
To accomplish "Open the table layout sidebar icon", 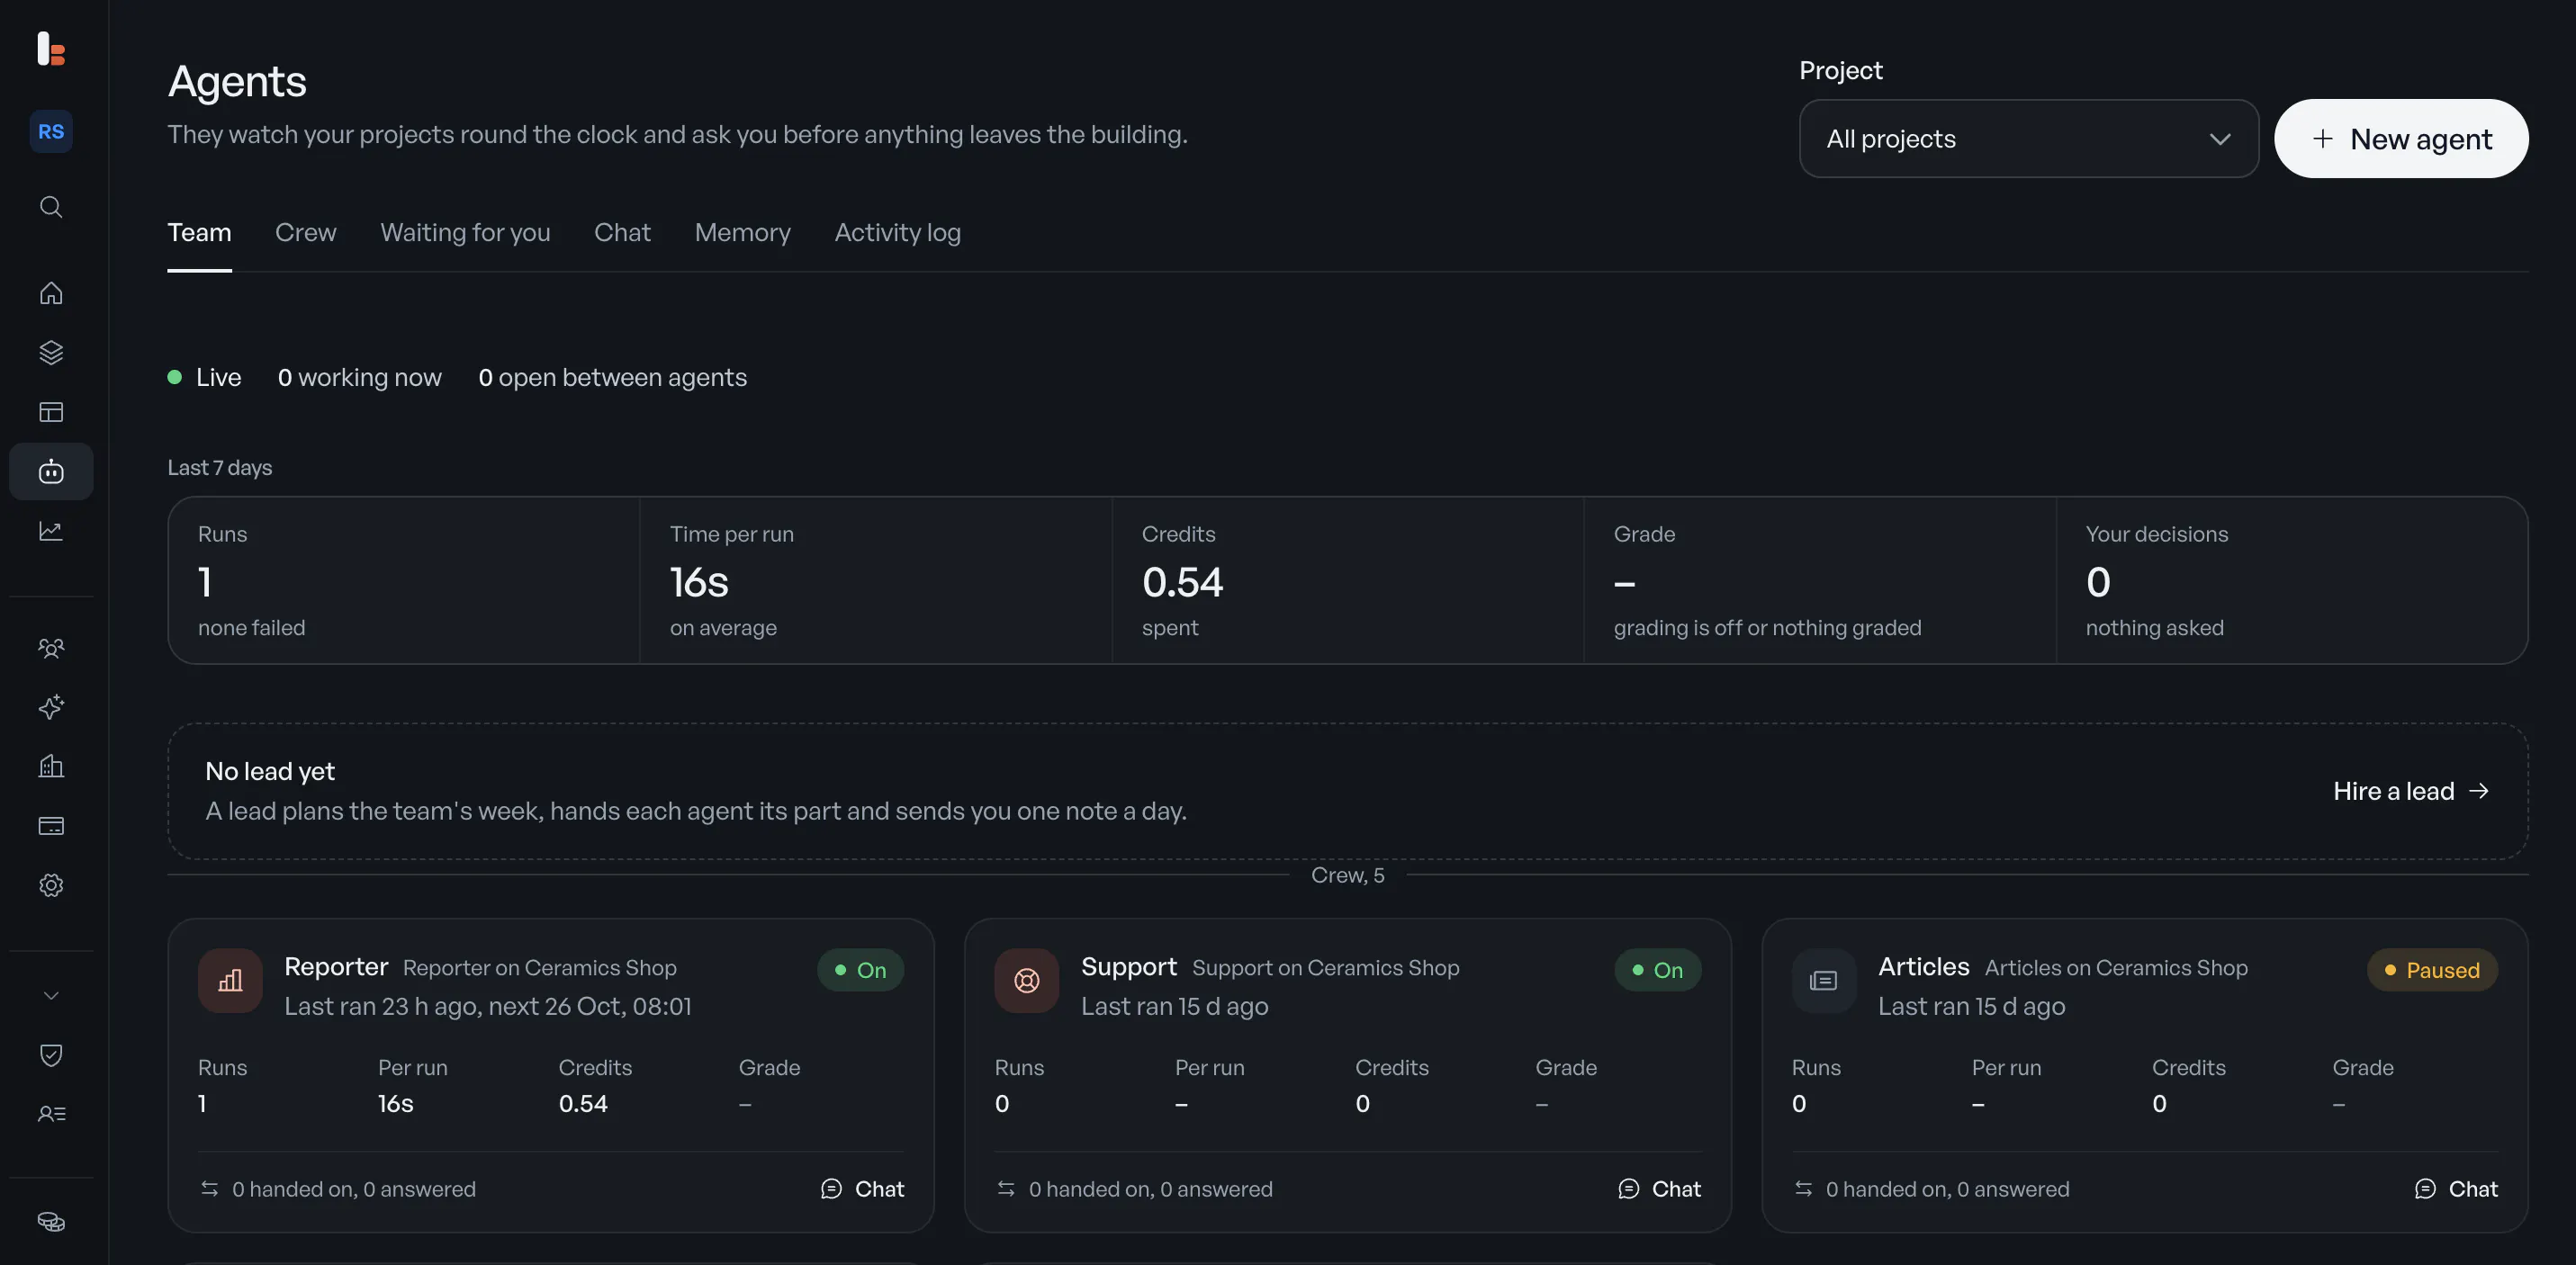I will [x=51, y=412].
